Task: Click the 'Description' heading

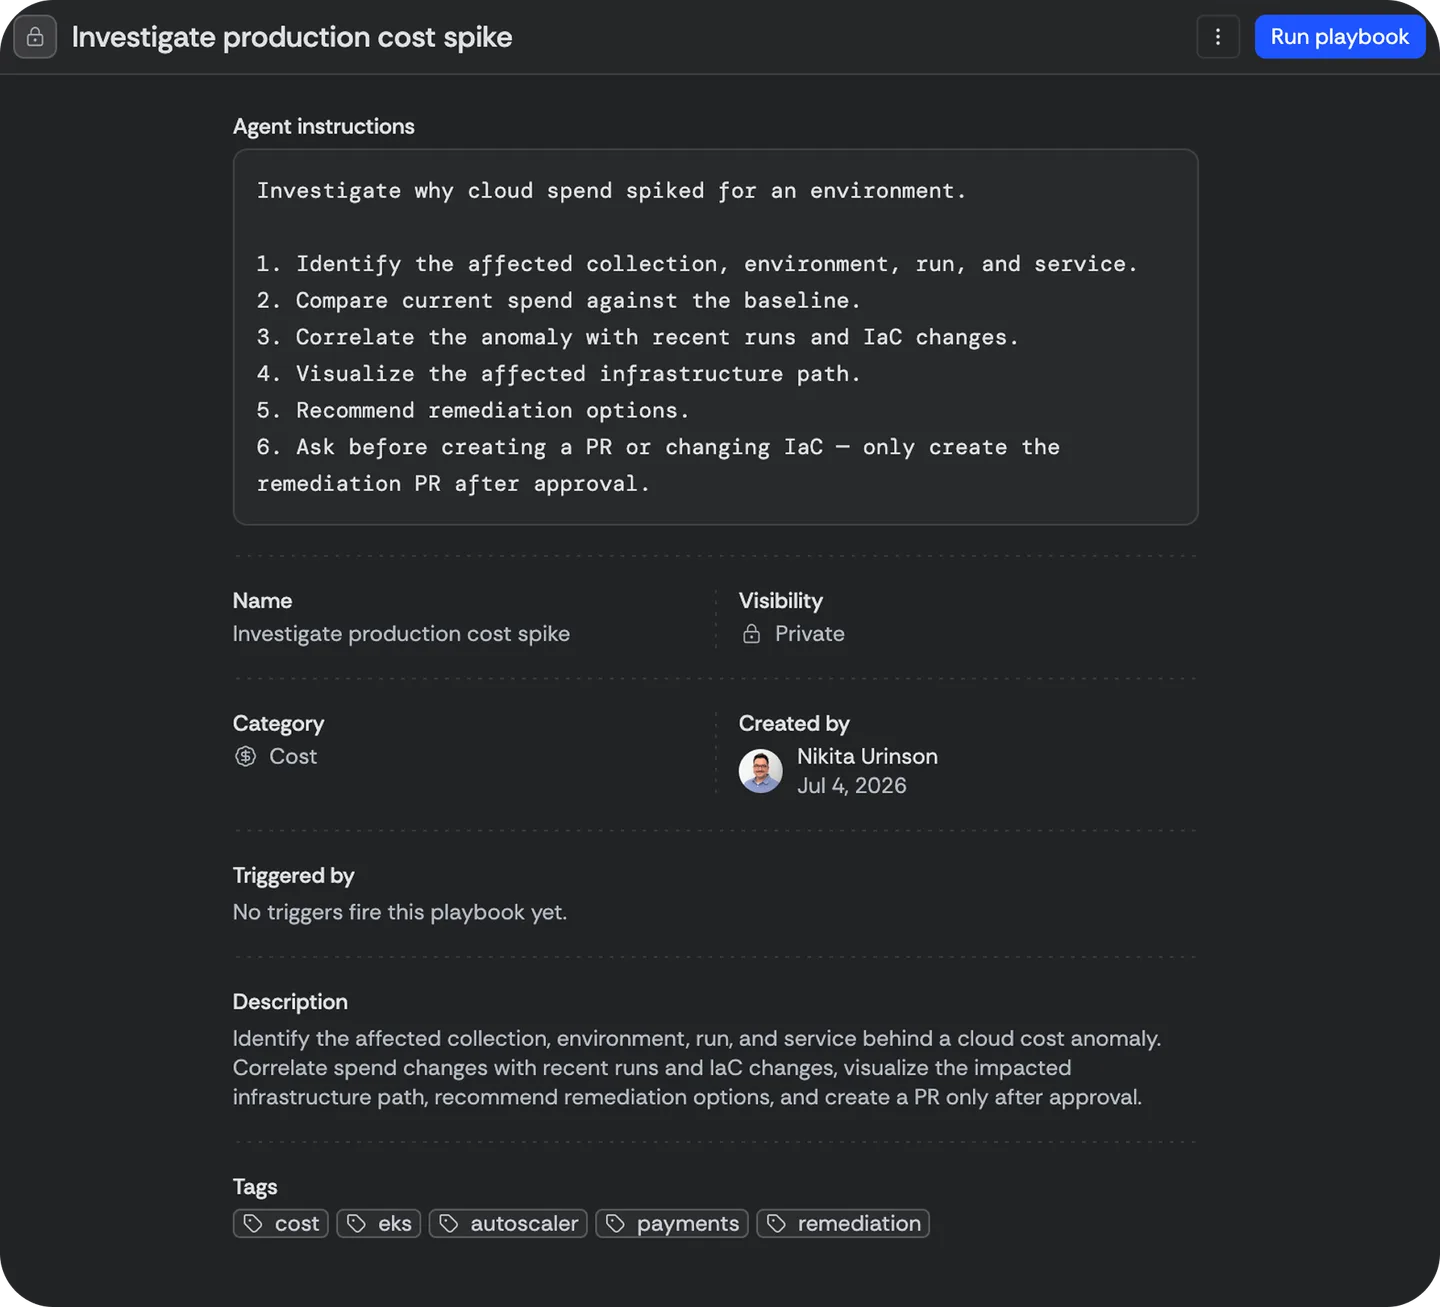Action: 291,1002
